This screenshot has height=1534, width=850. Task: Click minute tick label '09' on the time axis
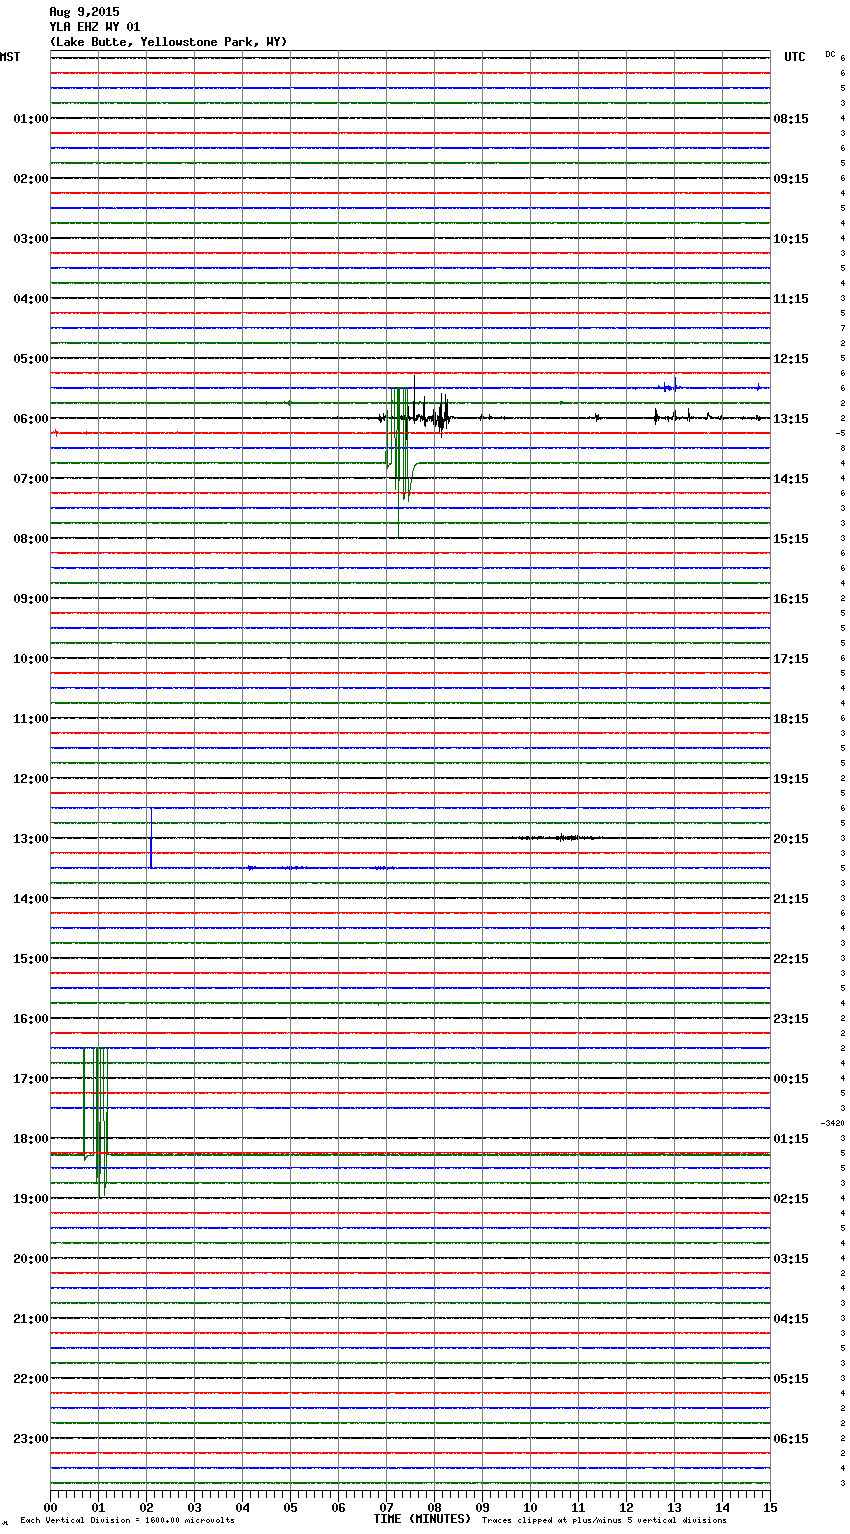coord(483,1507)
